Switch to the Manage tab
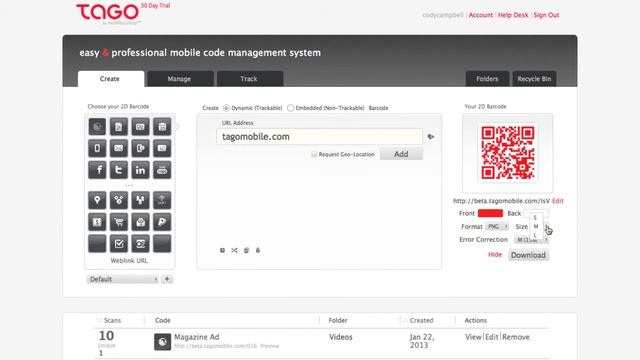This screenshot has width=640, height=360. [180, 79]
